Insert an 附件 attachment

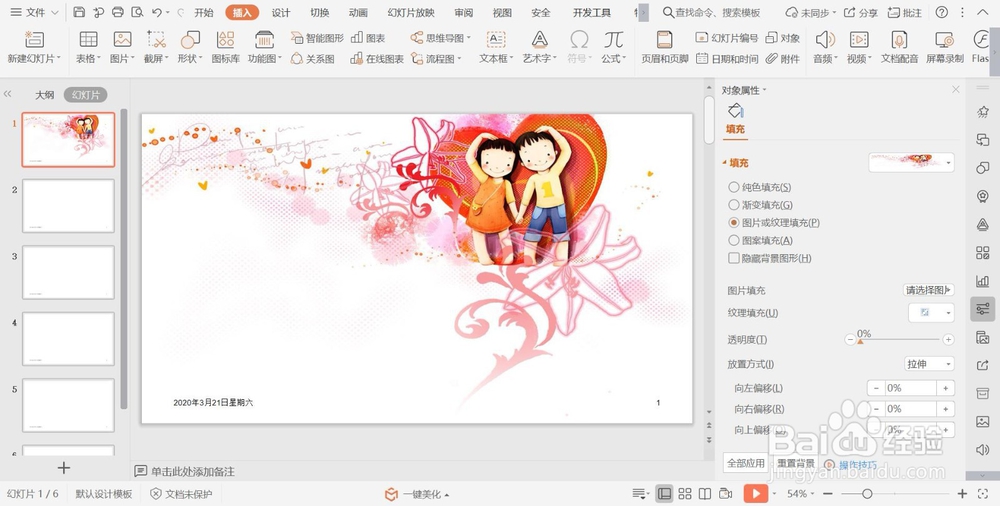783,59
